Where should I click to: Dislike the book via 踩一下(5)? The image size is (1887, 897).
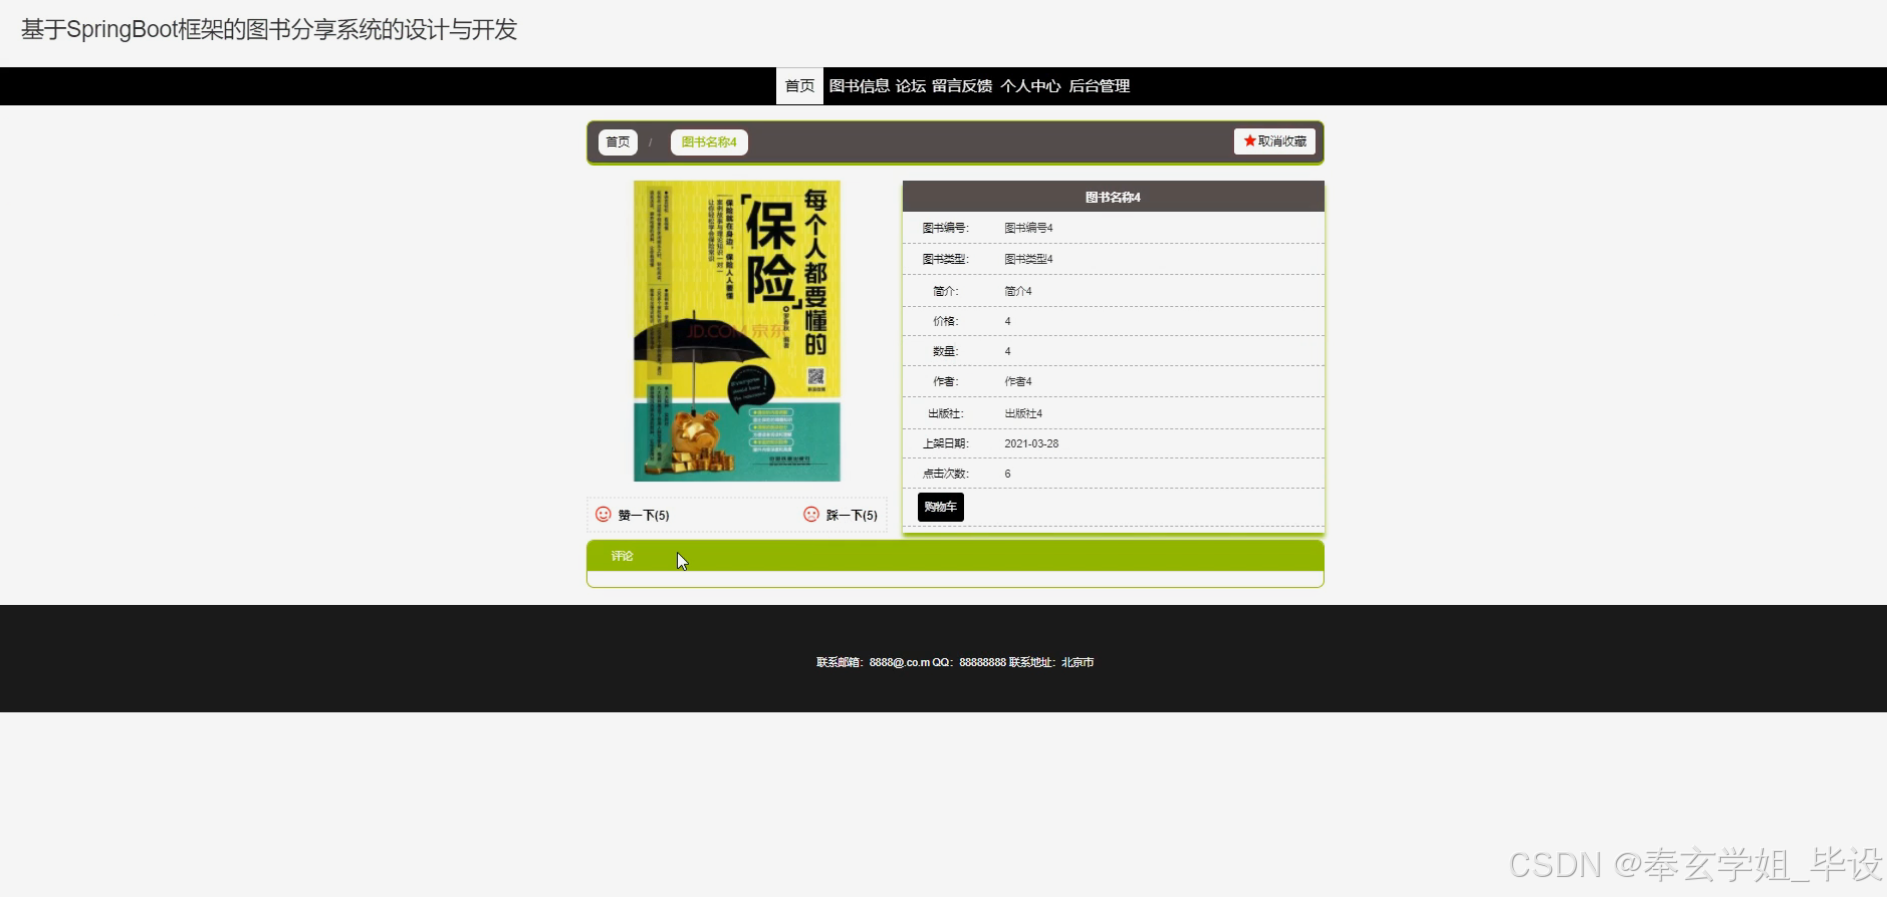[x=851, y=515]
